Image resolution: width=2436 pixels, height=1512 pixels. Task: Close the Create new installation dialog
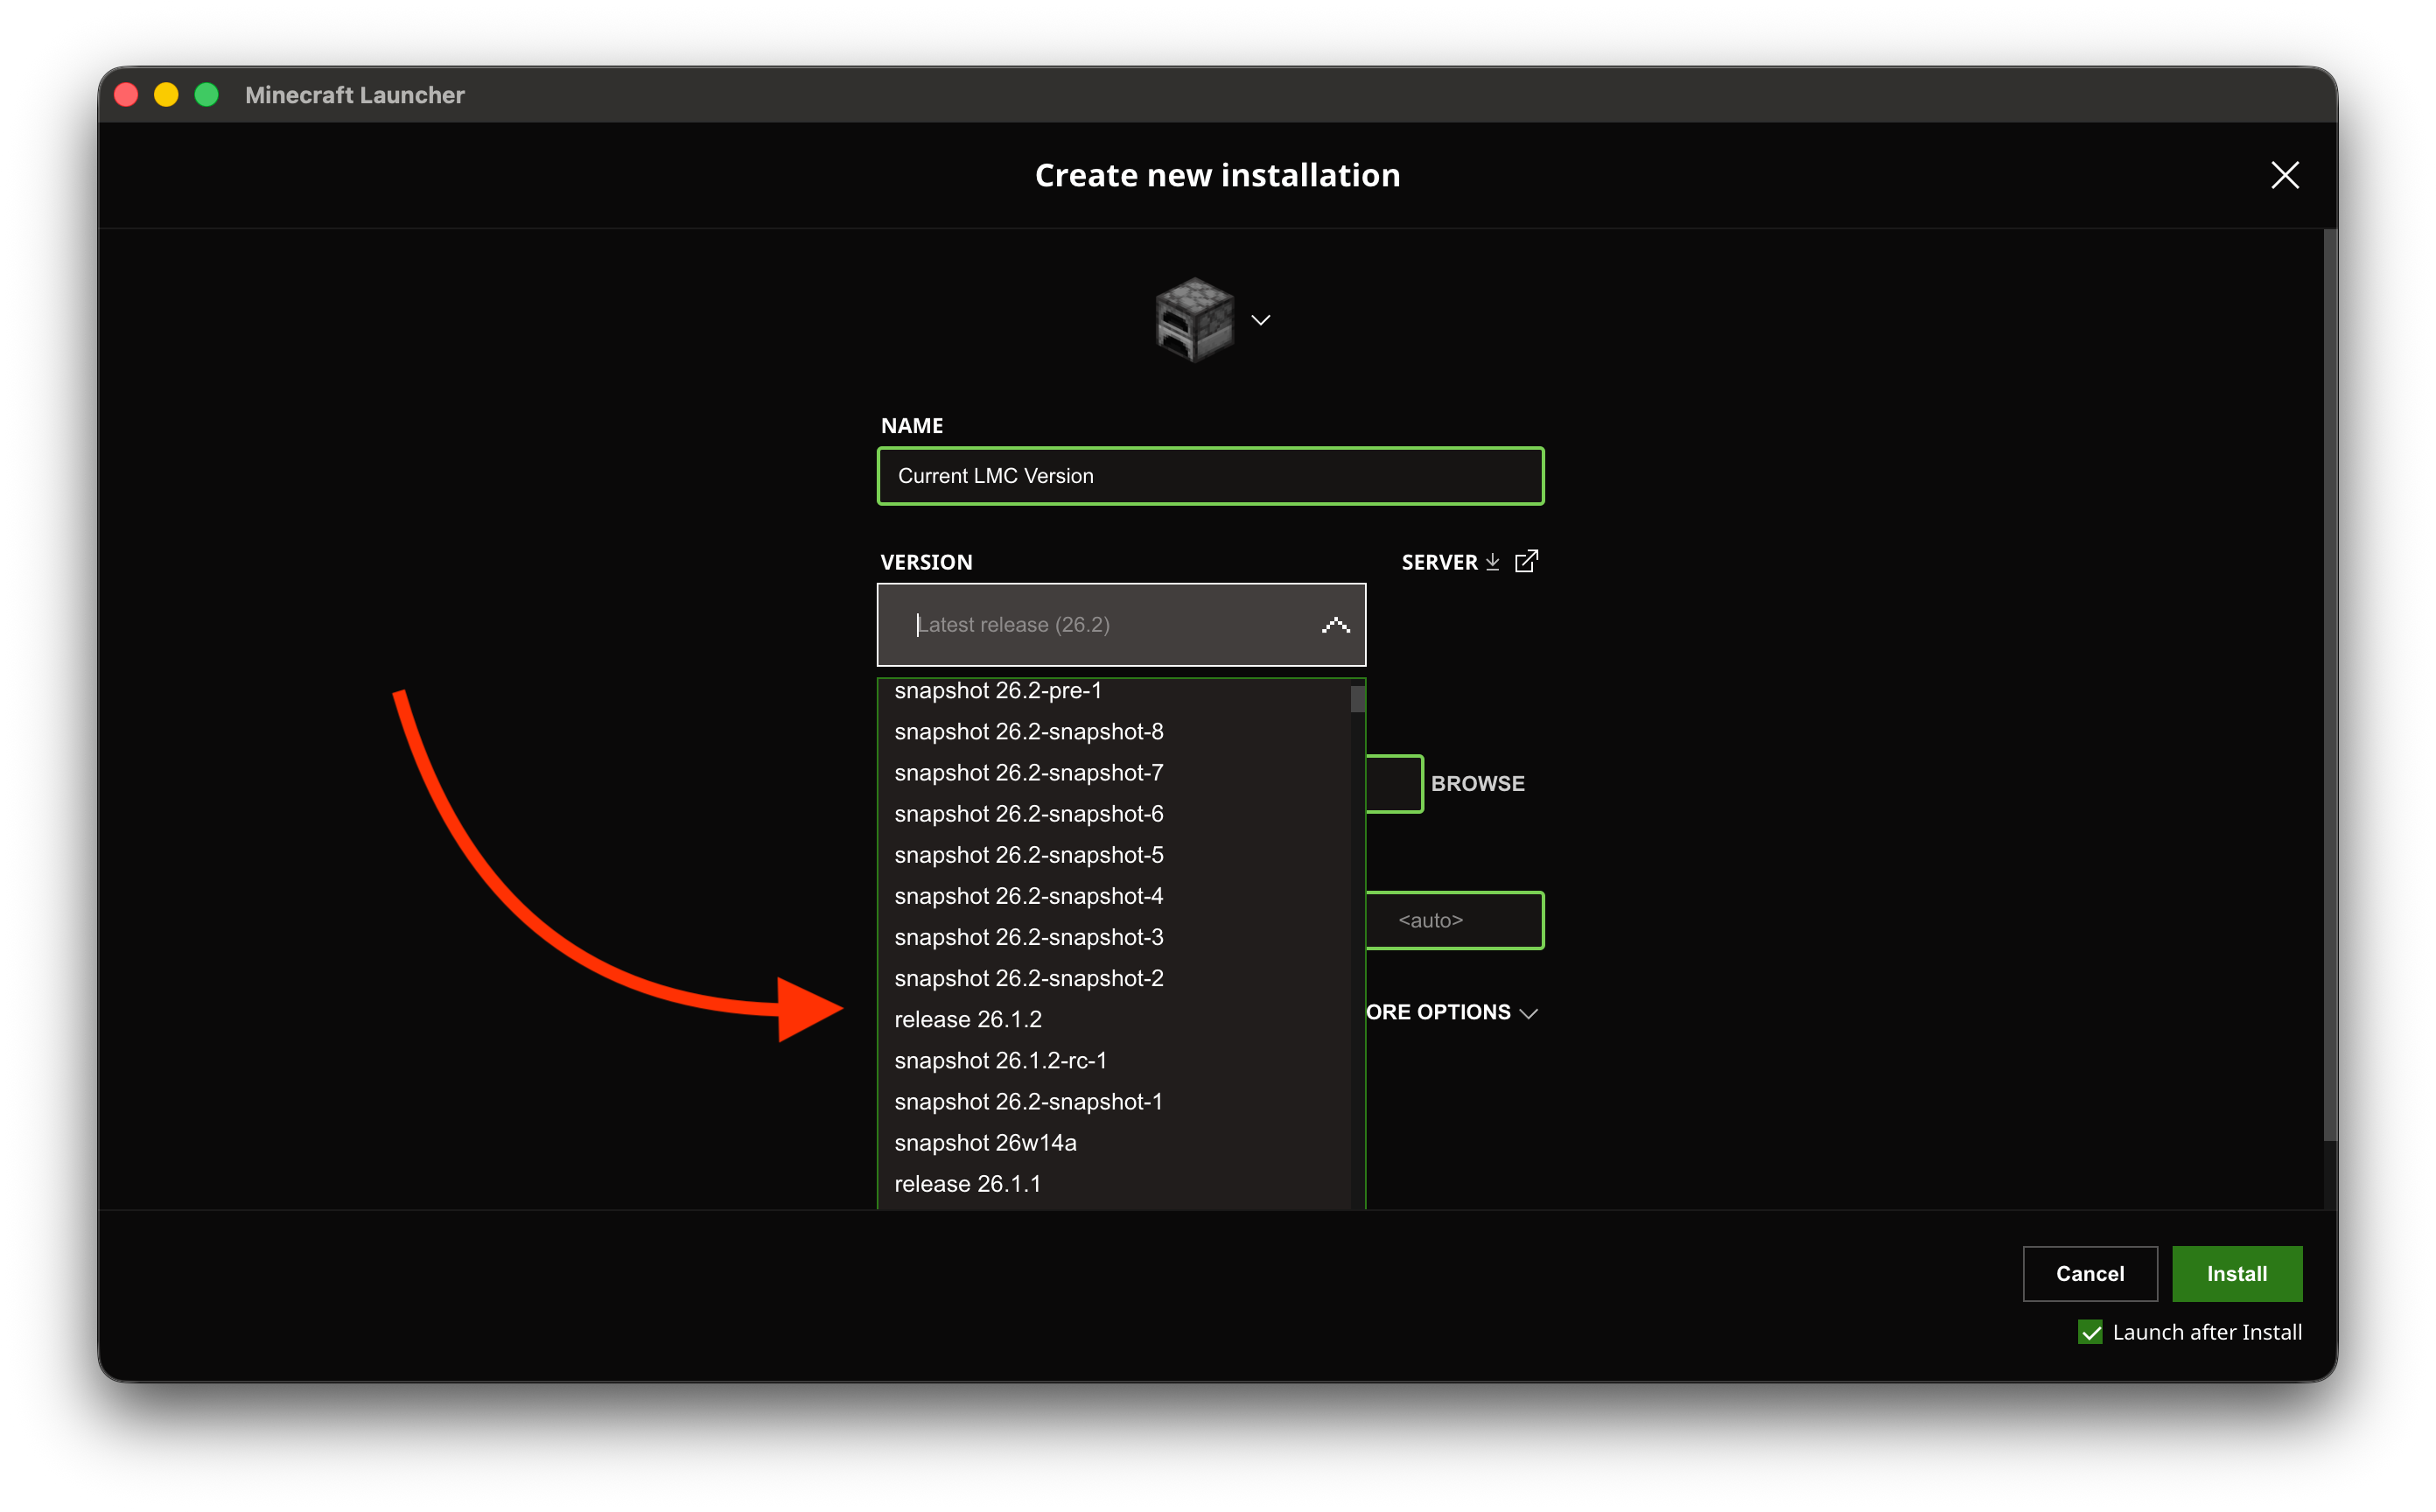click(x=2284, y=175)
